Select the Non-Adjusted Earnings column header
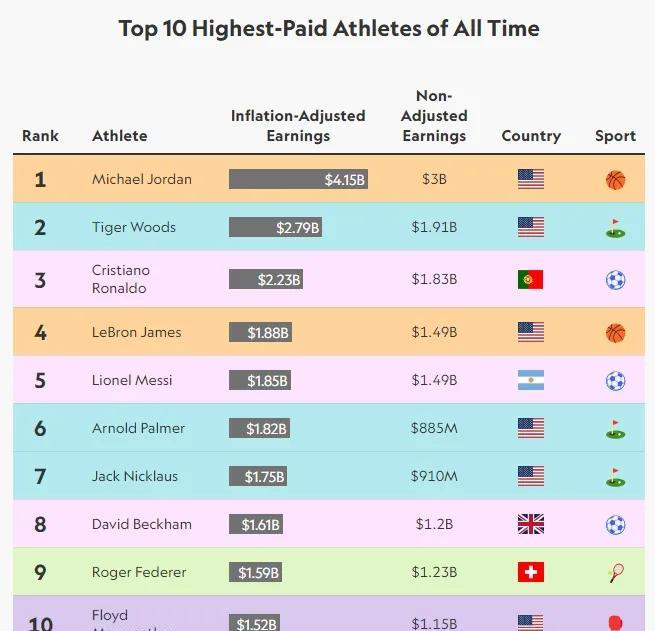This screenshot has height=631, width=655. click(434, 116)
